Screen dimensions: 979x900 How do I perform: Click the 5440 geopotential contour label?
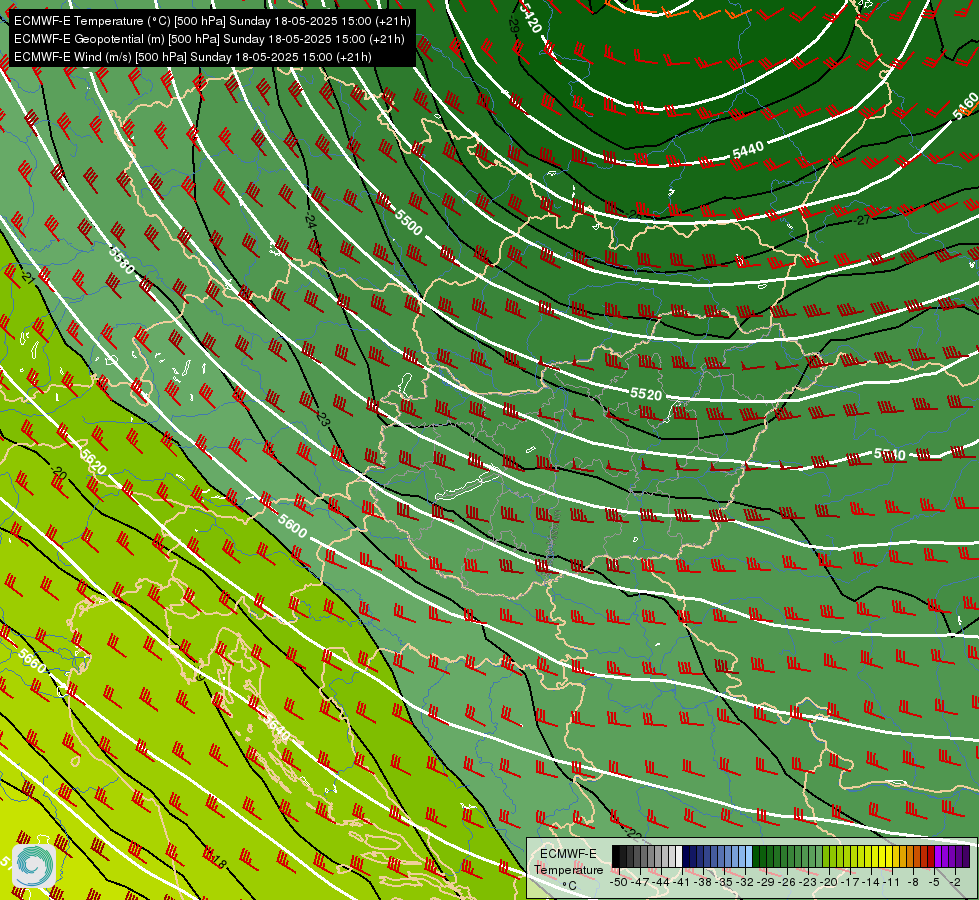tap(748, 150)
